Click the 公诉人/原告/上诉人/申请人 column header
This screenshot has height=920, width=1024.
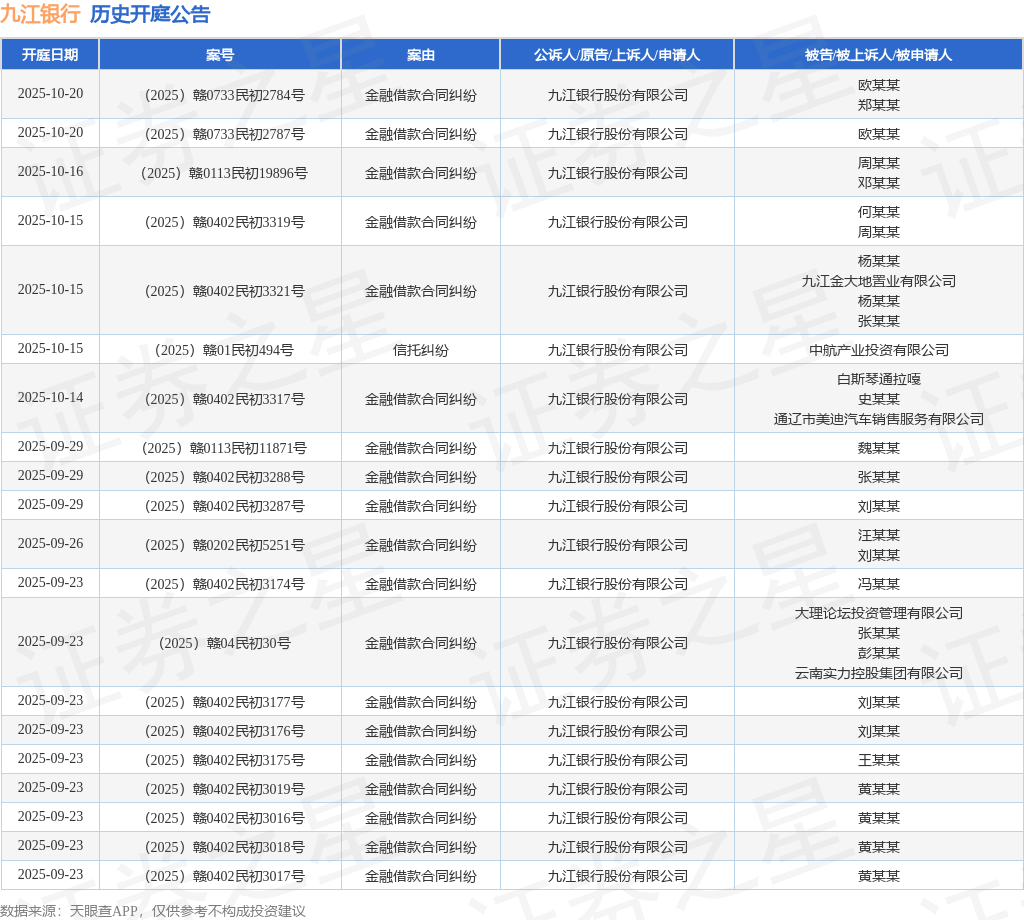pos(617,55)
